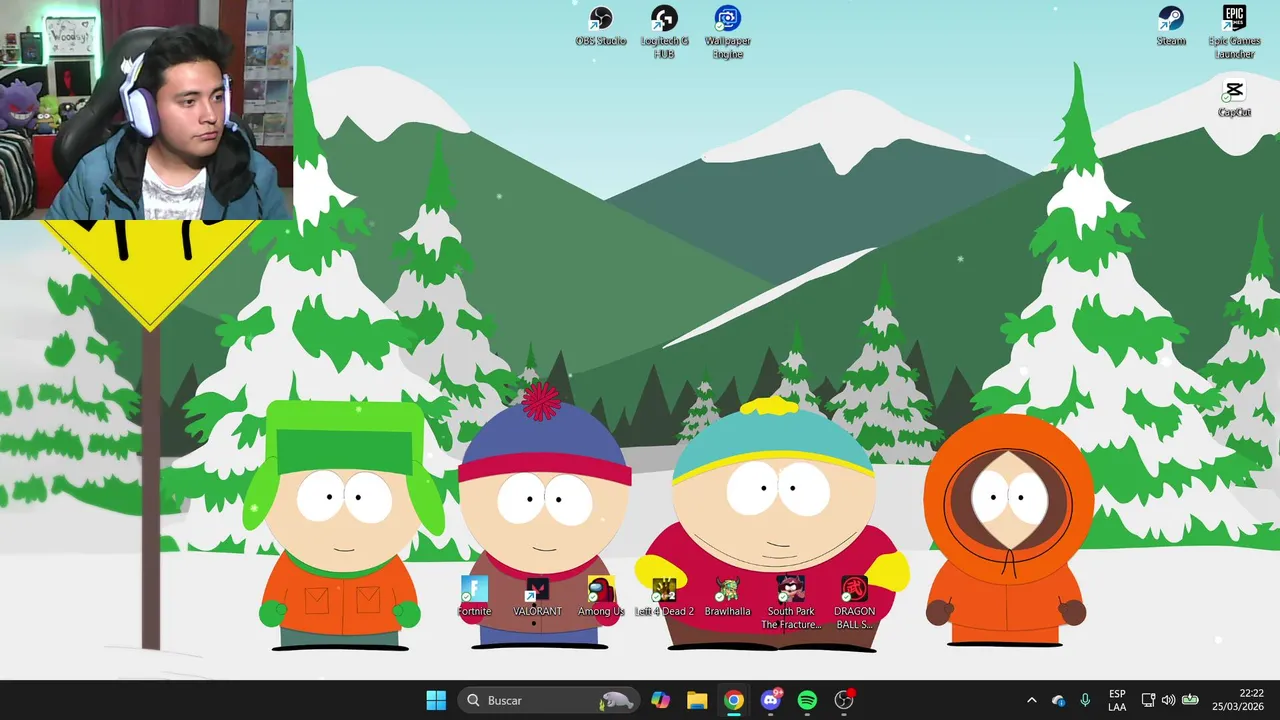1280x720 pixels.
Task: Select South Park The Fractured shortcut
Action: point(791,603)
